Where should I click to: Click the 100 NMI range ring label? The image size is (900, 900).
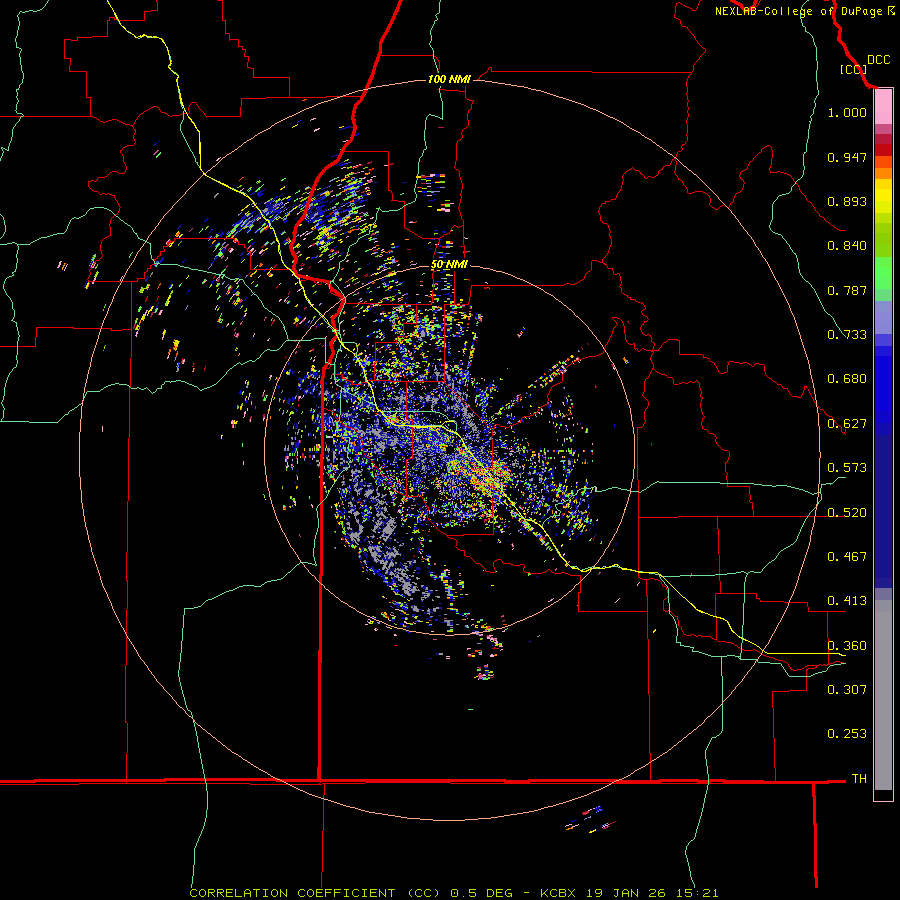tap(449, 79)
